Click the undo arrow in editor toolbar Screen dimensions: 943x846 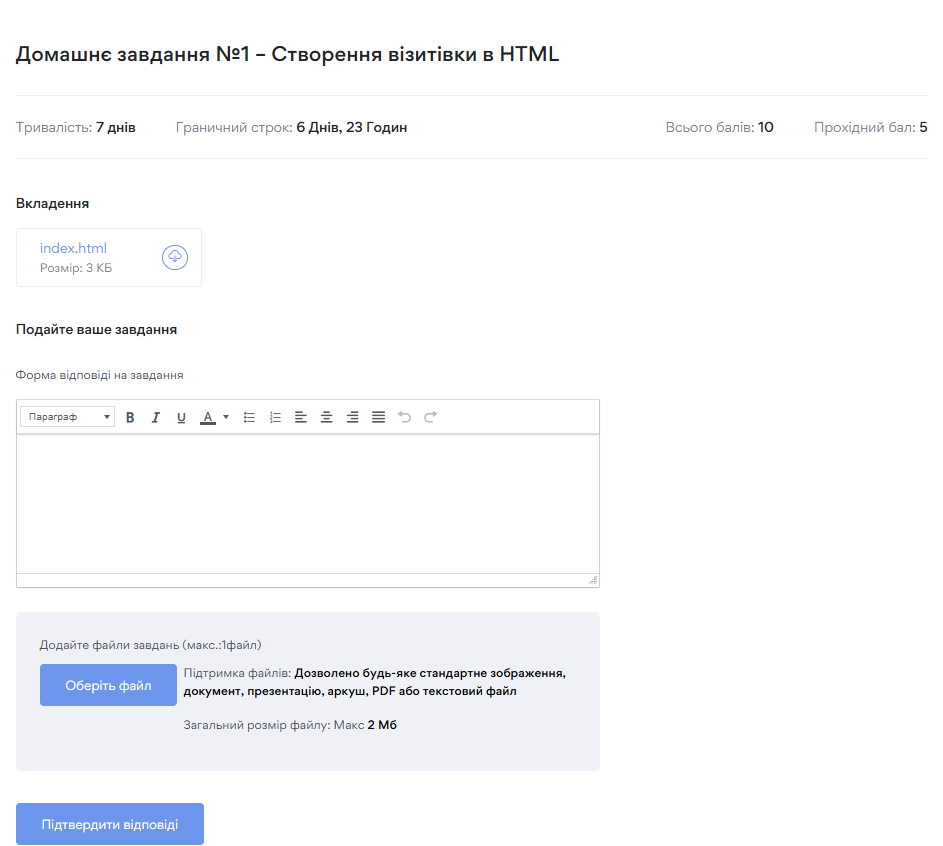coord(404,417)
